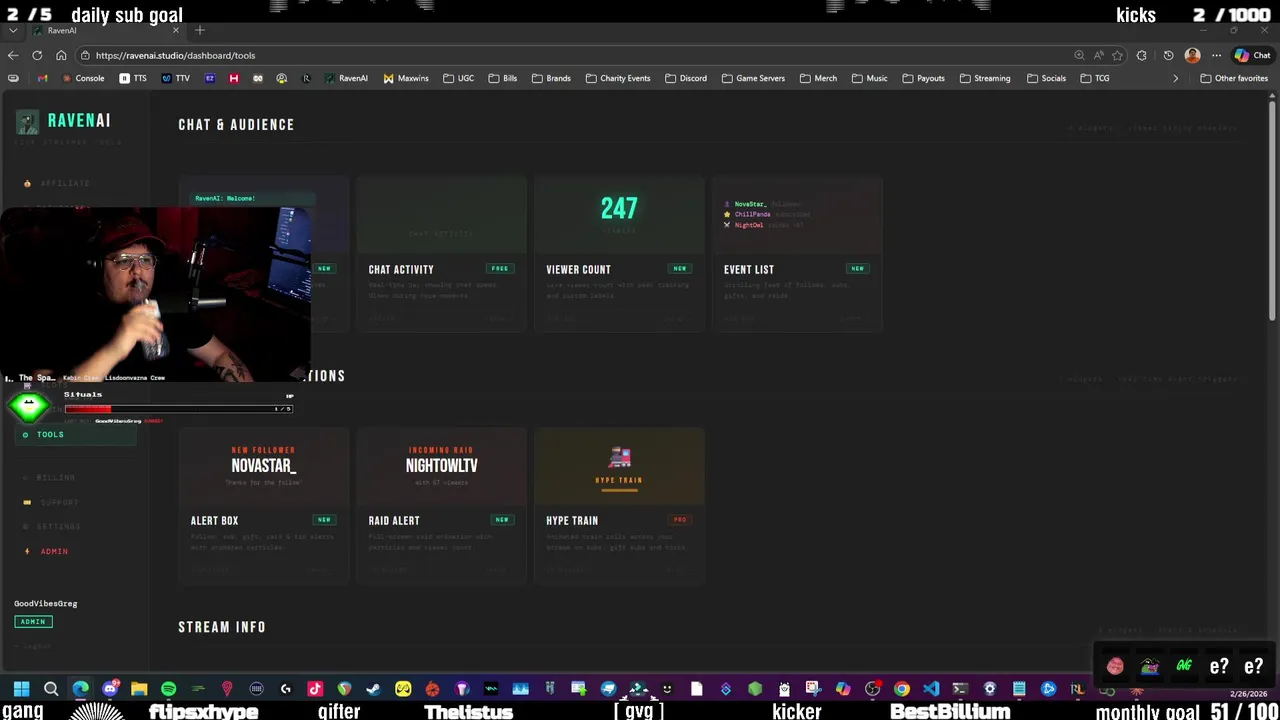Screen dimensions: 1280x720
Task: Open the TTS bookmark
Action: coord(133,78)
